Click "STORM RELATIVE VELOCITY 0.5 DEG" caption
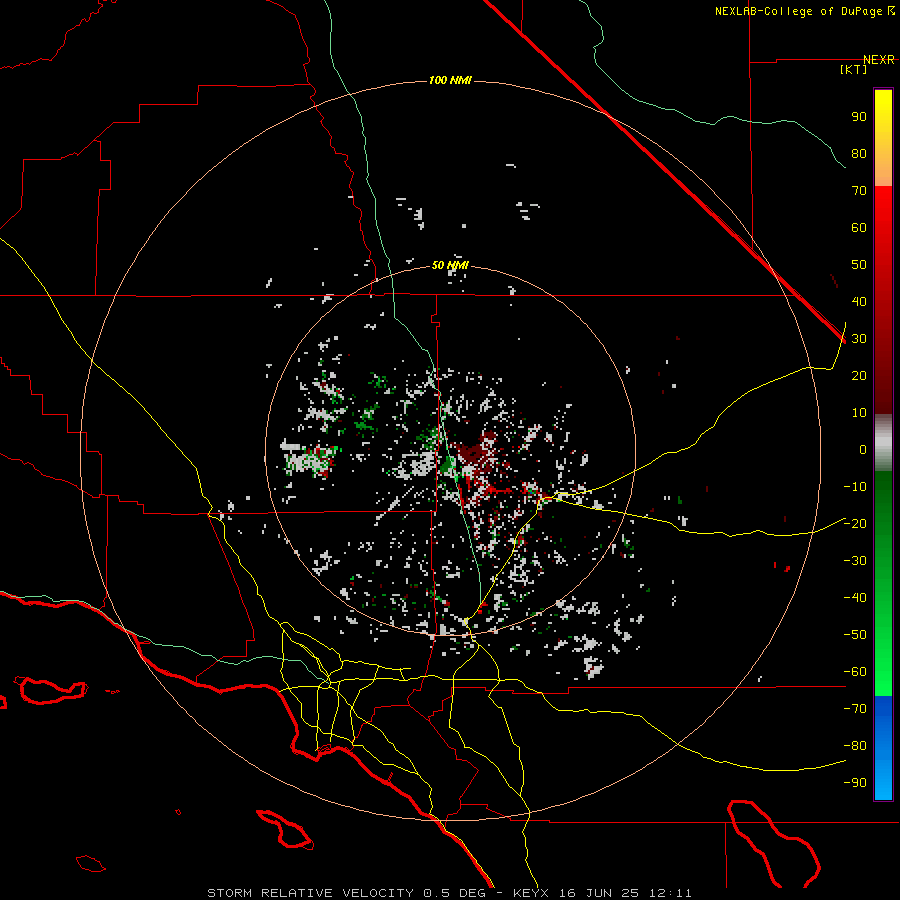The width and height of the screenshot is (900, 900). [346, 893]
